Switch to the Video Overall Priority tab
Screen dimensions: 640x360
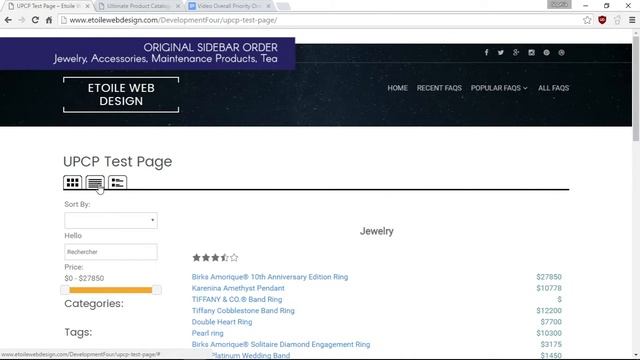pyautogui.click(x=229, y=6)
